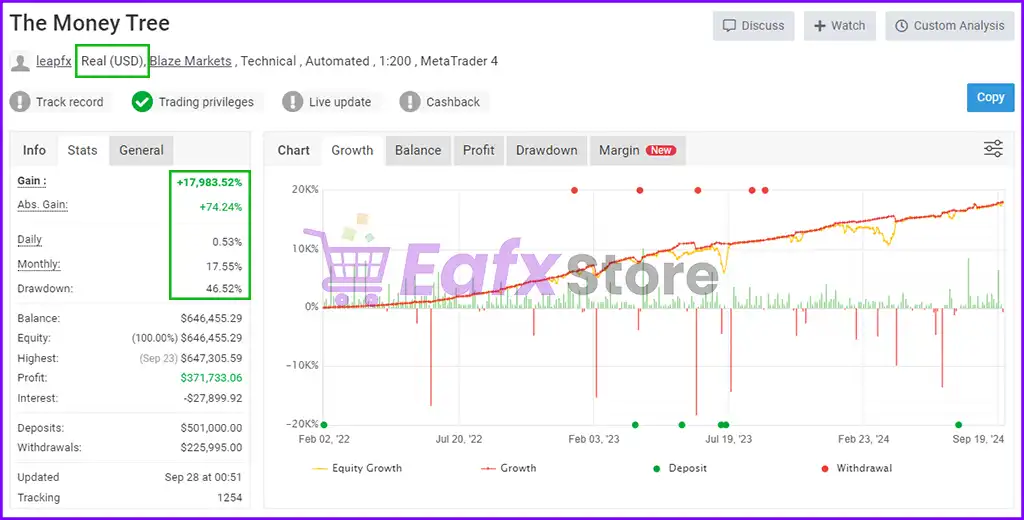The width and height of the screenshot is (1024, 520).
Task: Click the Track record status icon
Action: point(20,102)
